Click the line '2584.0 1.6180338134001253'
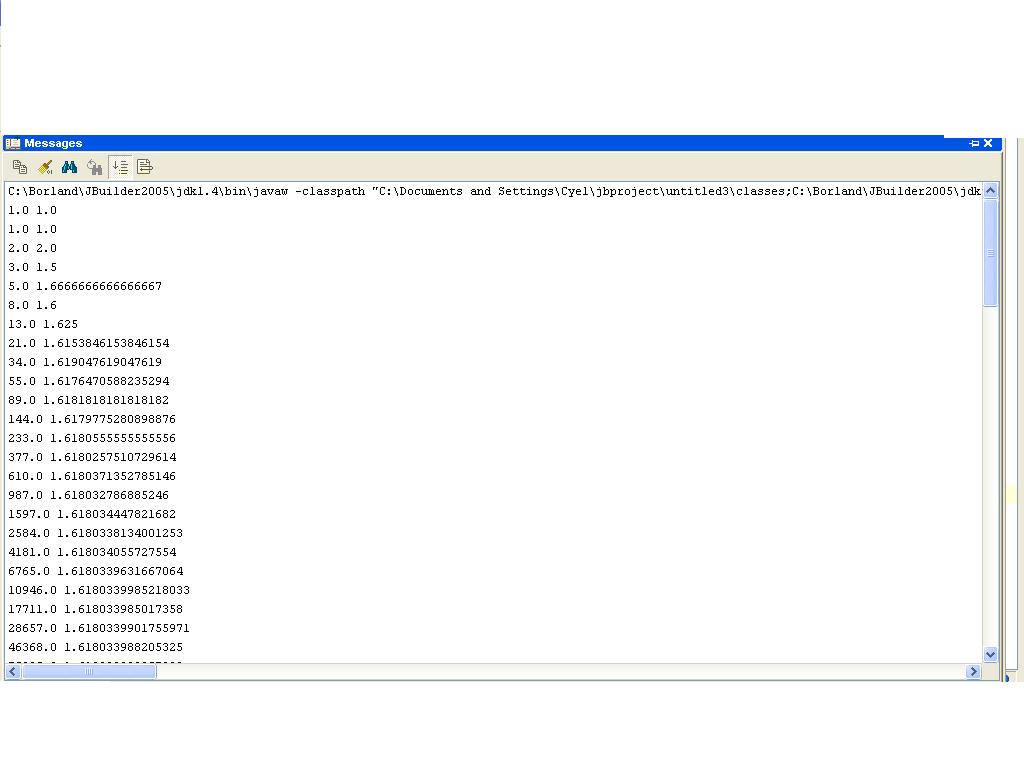This screenshot has width=1024, height=768. pyautogui.click(x=95, y=533)
